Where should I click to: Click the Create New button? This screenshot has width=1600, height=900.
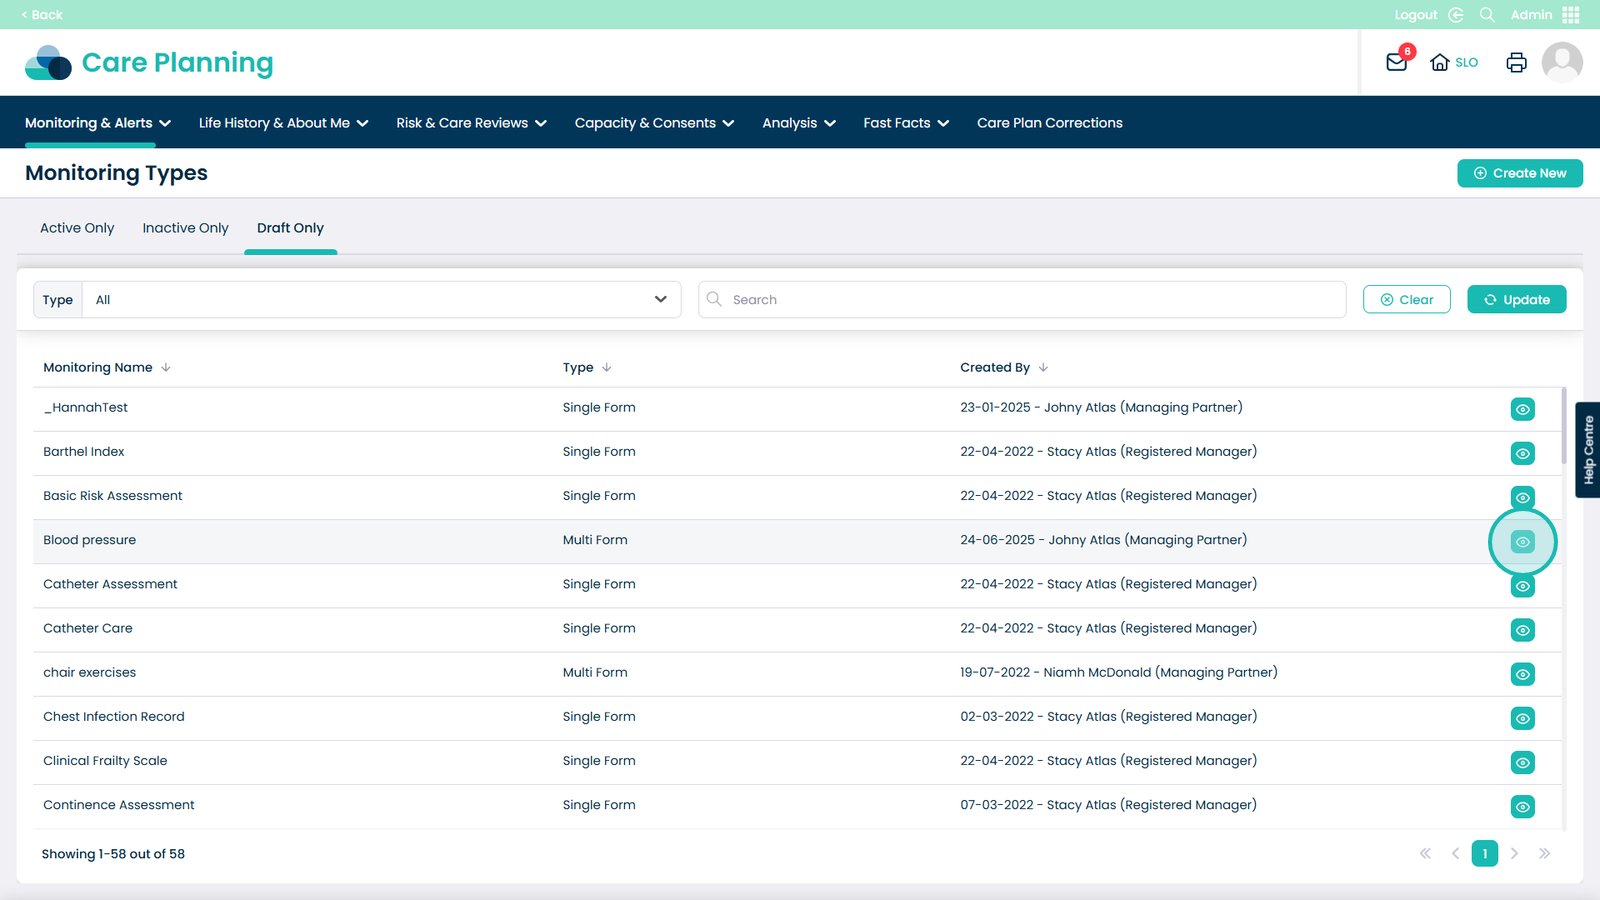(1520, 173)
